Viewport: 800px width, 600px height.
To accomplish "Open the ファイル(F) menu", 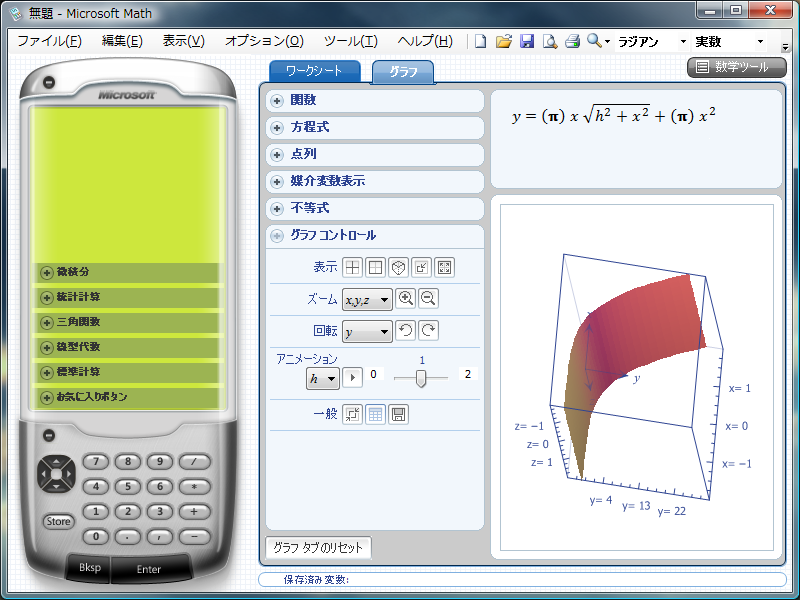I will click(x=49, y=41).
